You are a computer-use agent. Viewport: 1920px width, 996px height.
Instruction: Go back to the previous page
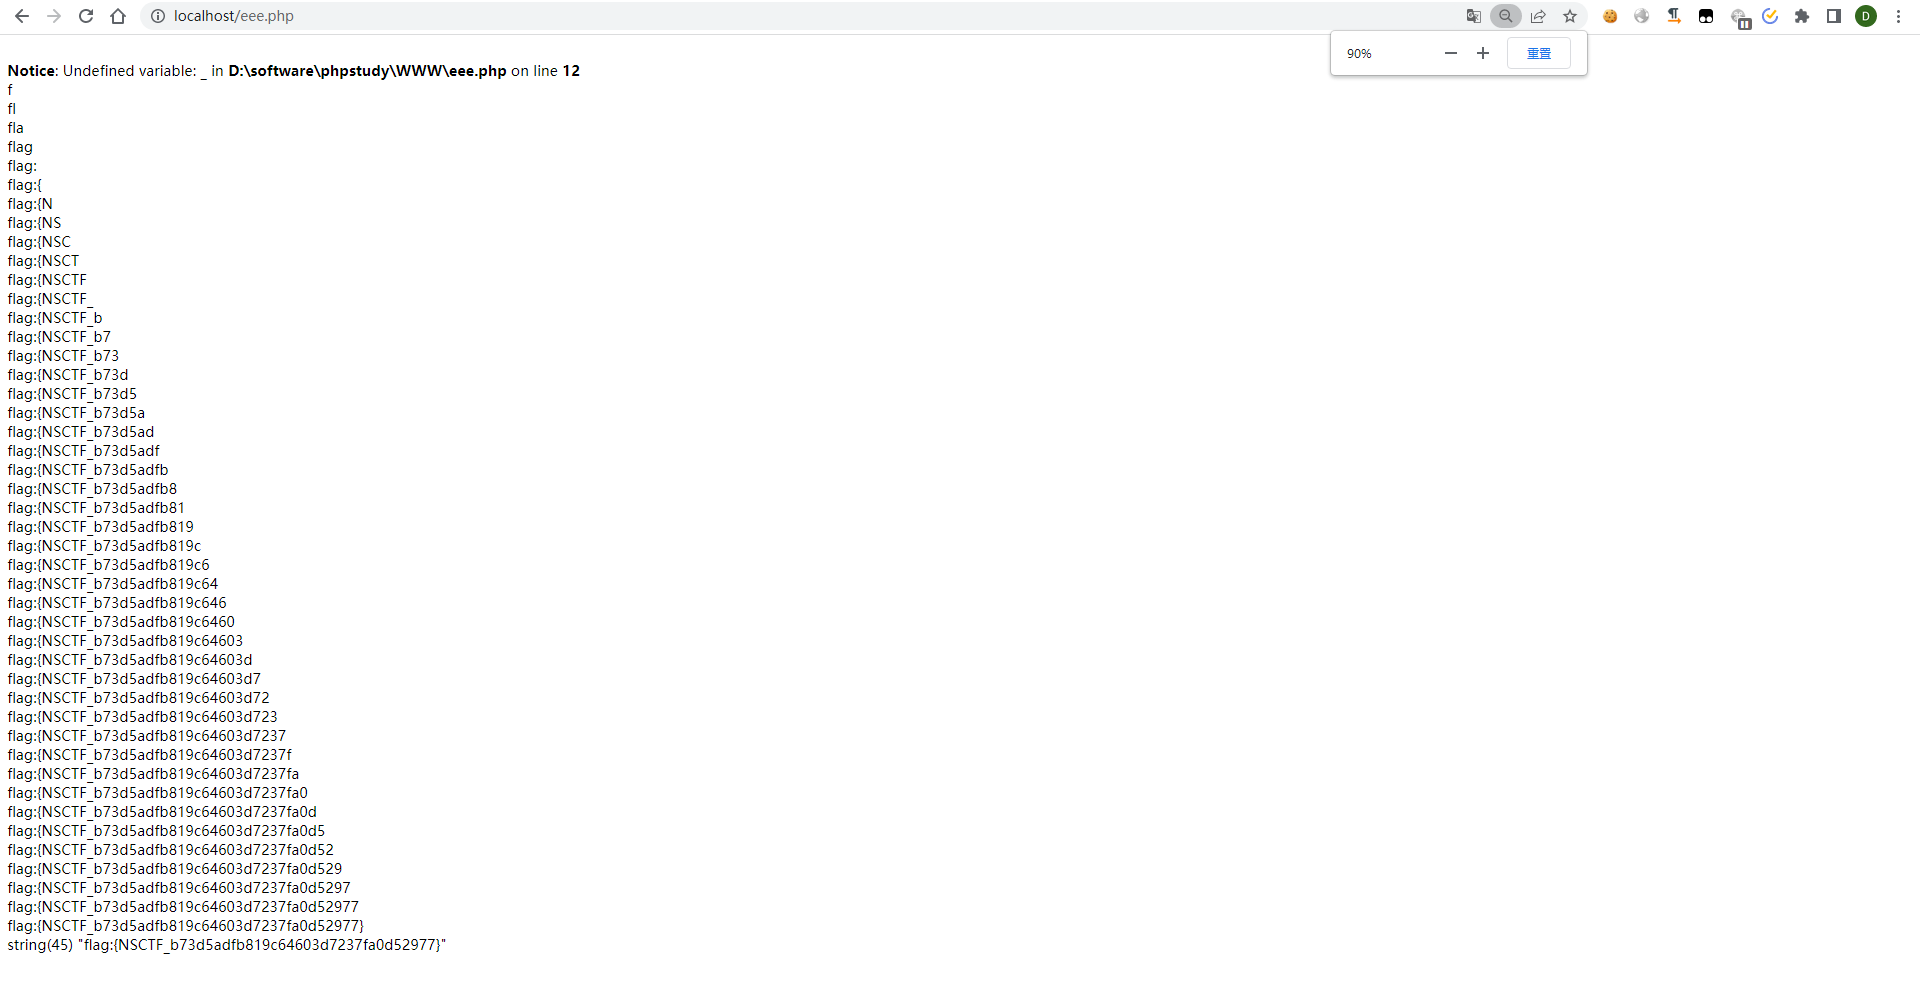pos(22,16)
